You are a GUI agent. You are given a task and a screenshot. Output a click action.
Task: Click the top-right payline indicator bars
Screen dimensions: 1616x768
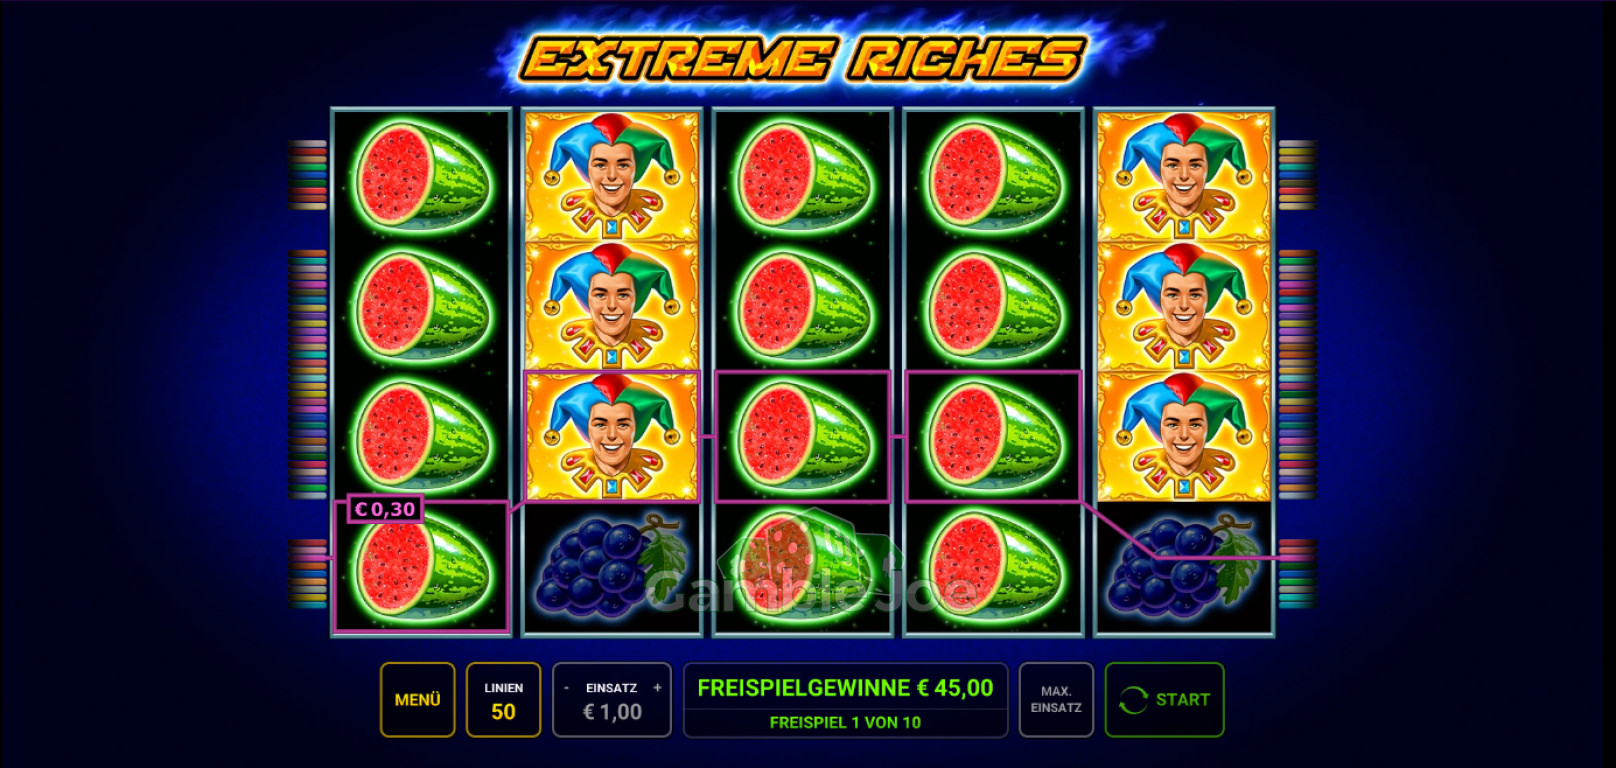point(1297,175)
